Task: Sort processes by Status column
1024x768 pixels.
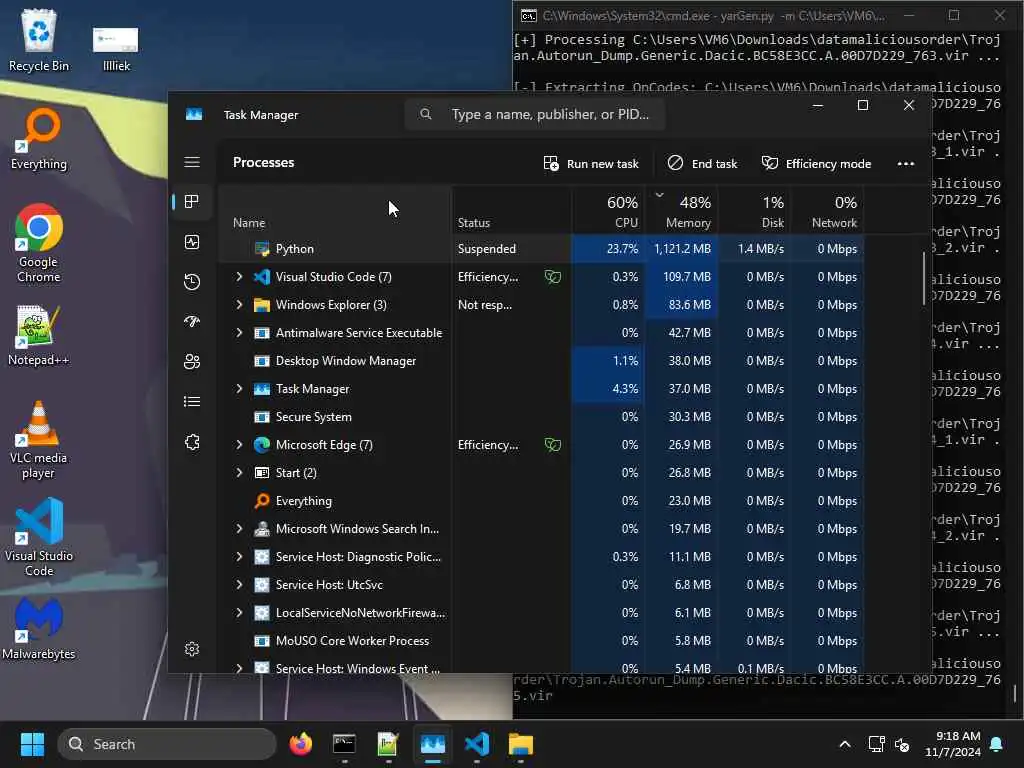Action: click(x=511, y=210)
